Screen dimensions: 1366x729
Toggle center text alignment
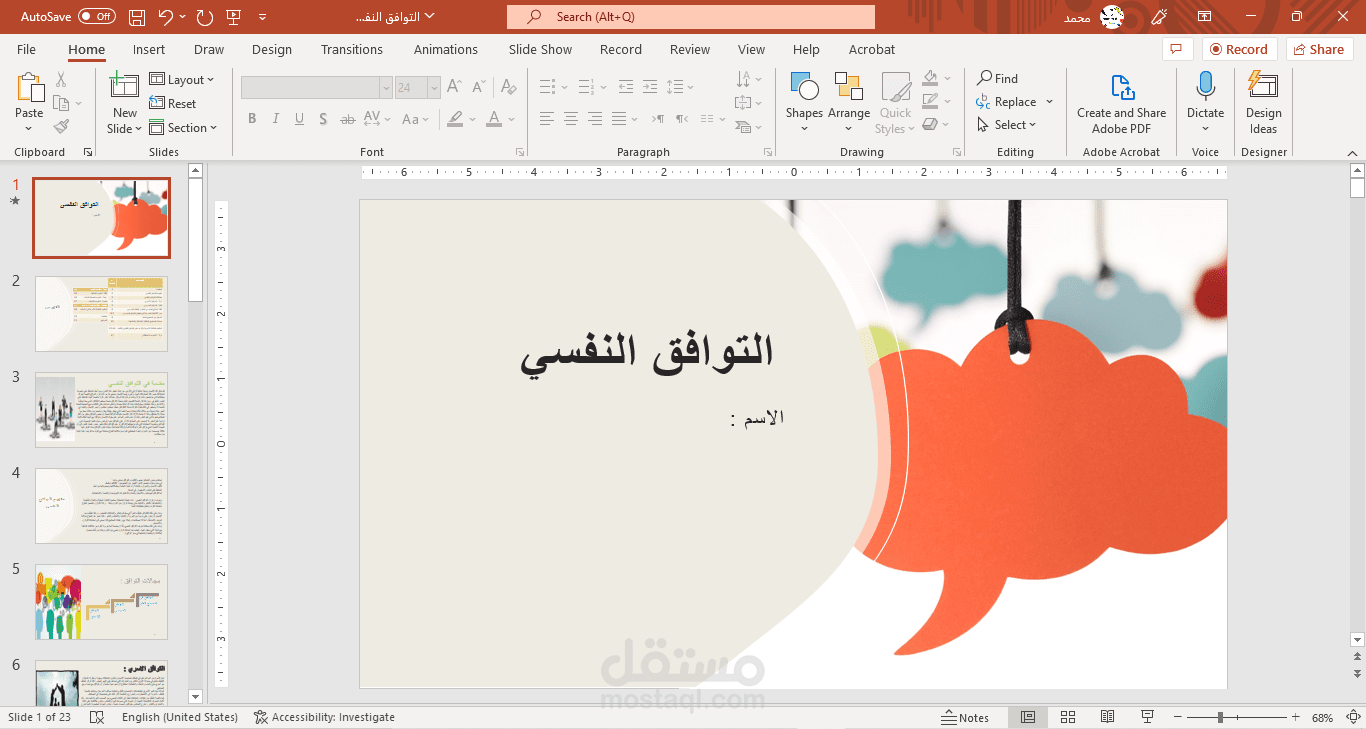tap(570, 119)
